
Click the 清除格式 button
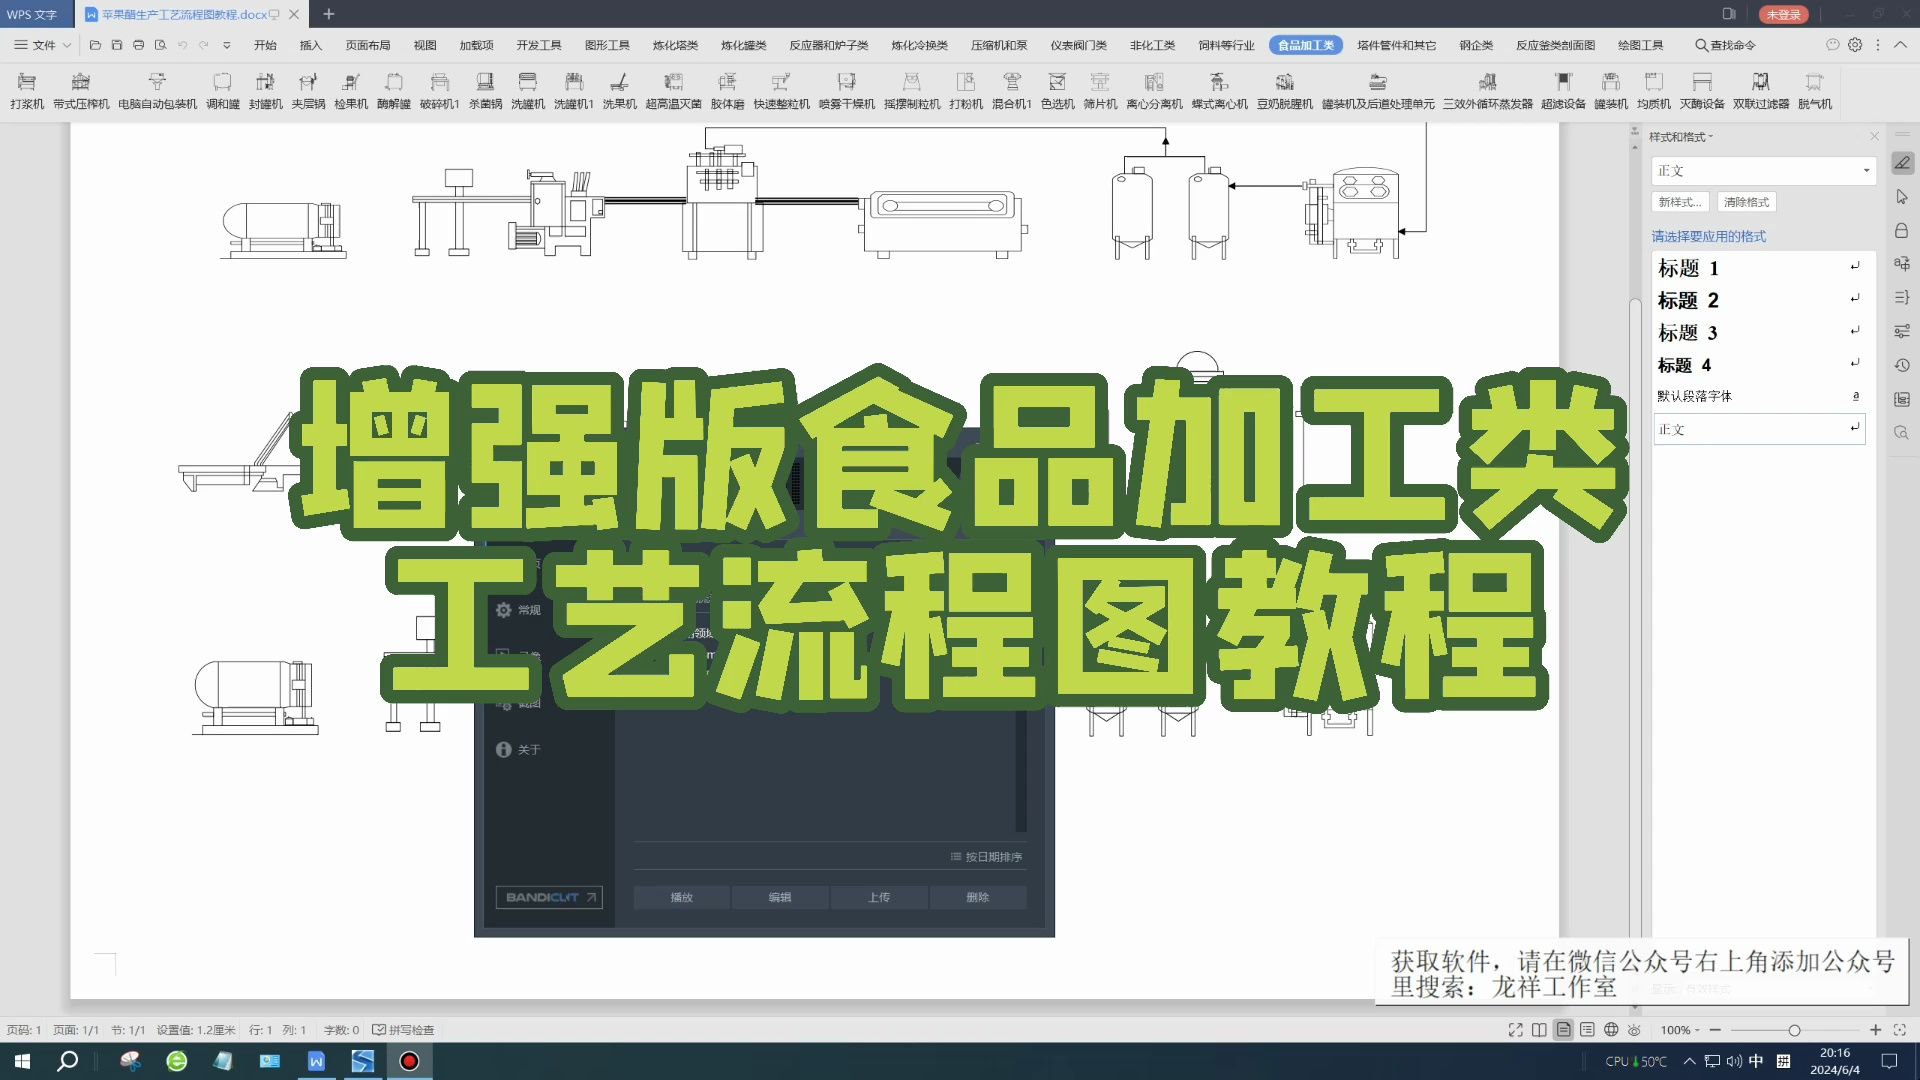point(1746,202)
